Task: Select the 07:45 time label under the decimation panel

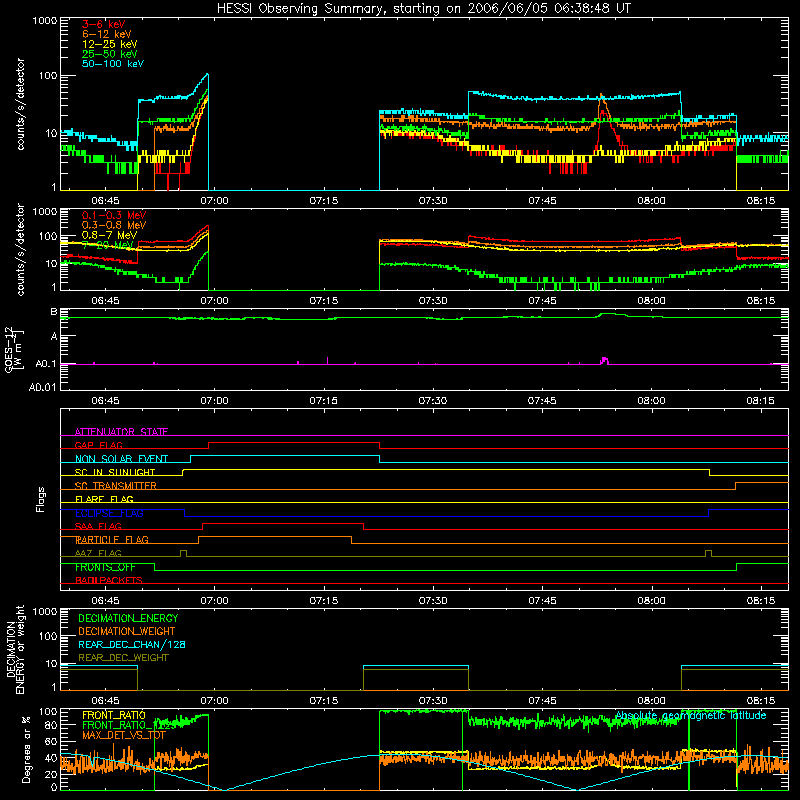Action: click(542, 701)
